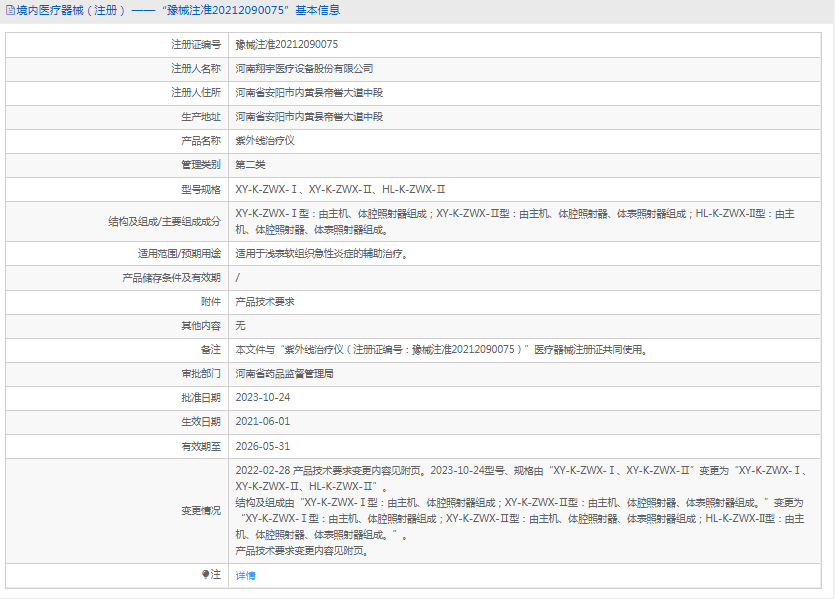The width and height of the screenshot is (835, 599).
Task: Select expiry date 2026-05-31
Action: pyautogui.click(x=263, y=446)
